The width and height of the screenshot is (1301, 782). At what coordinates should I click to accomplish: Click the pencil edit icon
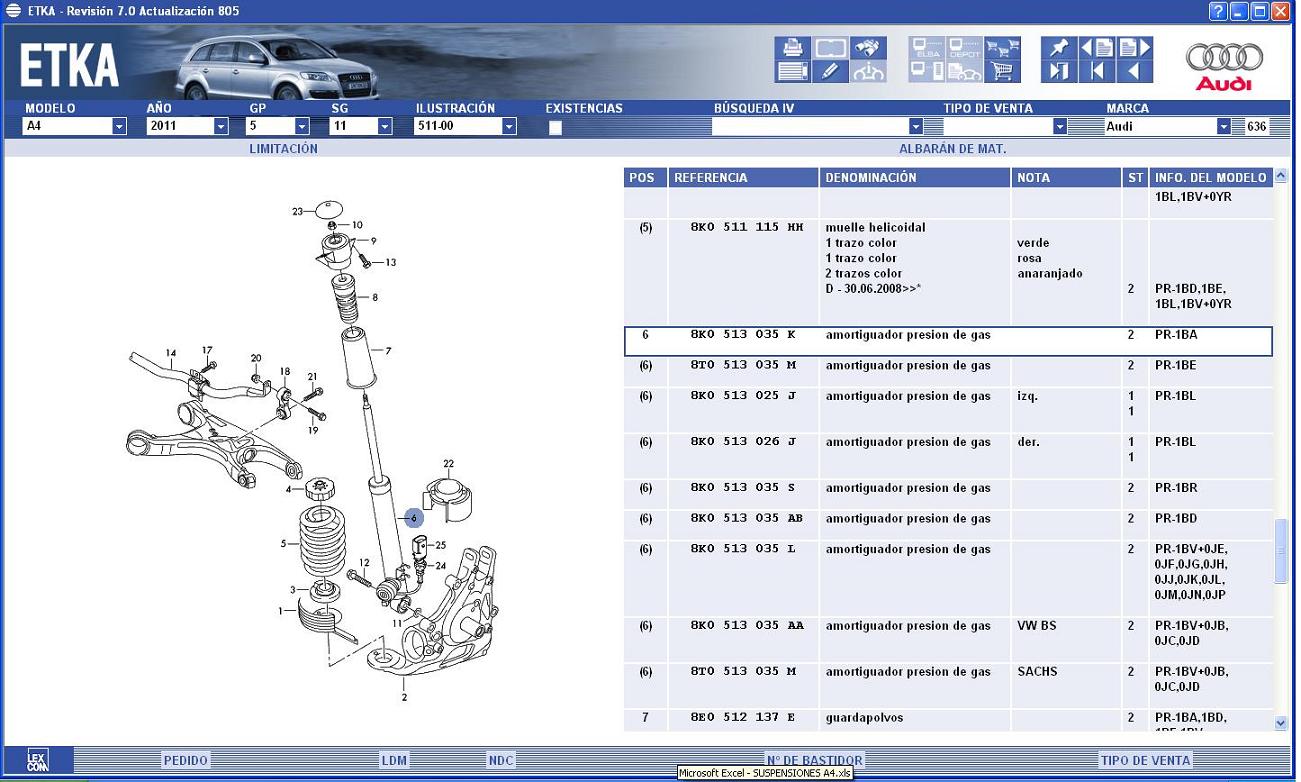830,72
